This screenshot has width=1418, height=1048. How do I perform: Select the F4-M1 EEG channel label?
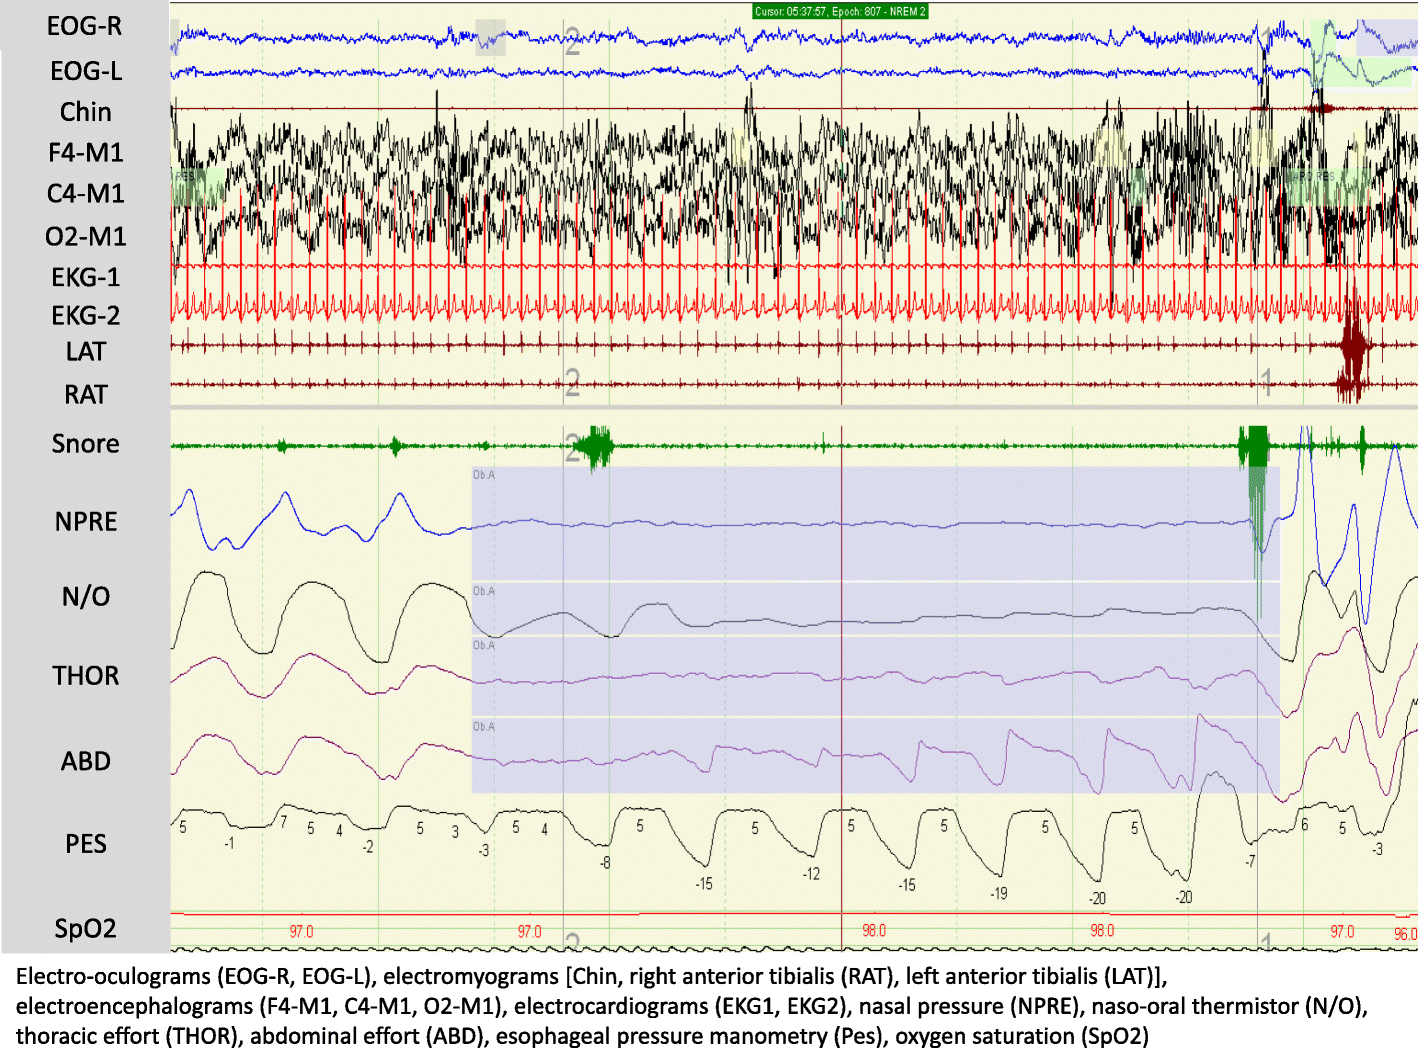(86, 153)
